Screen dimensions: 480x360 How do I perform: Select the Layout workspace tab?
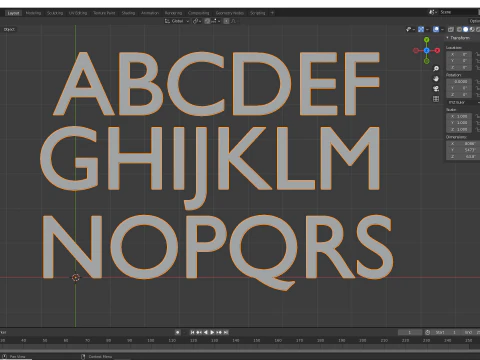tap(13, 13)
